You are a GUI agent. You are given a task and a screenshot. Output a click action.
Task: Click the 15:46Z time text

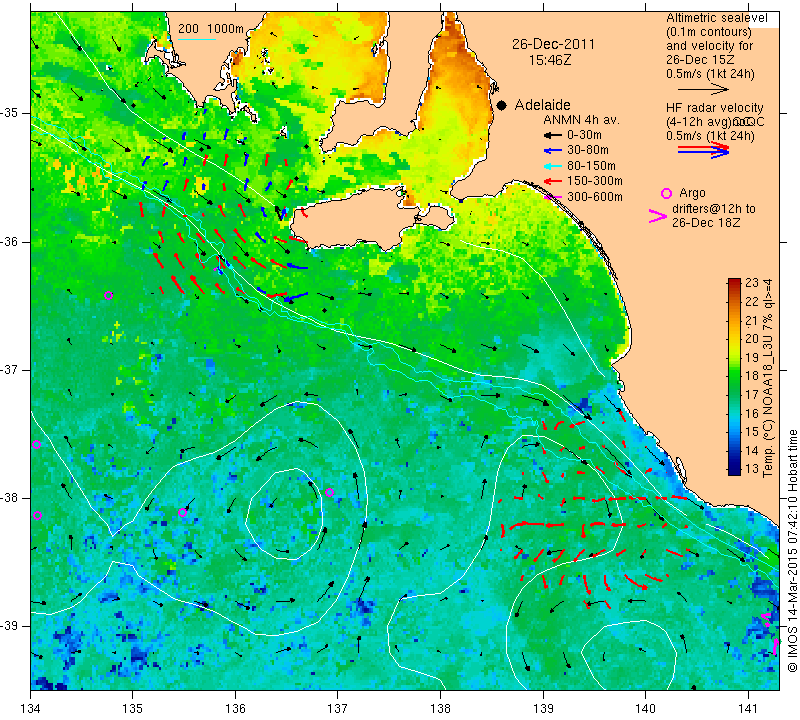pos(549,60)
